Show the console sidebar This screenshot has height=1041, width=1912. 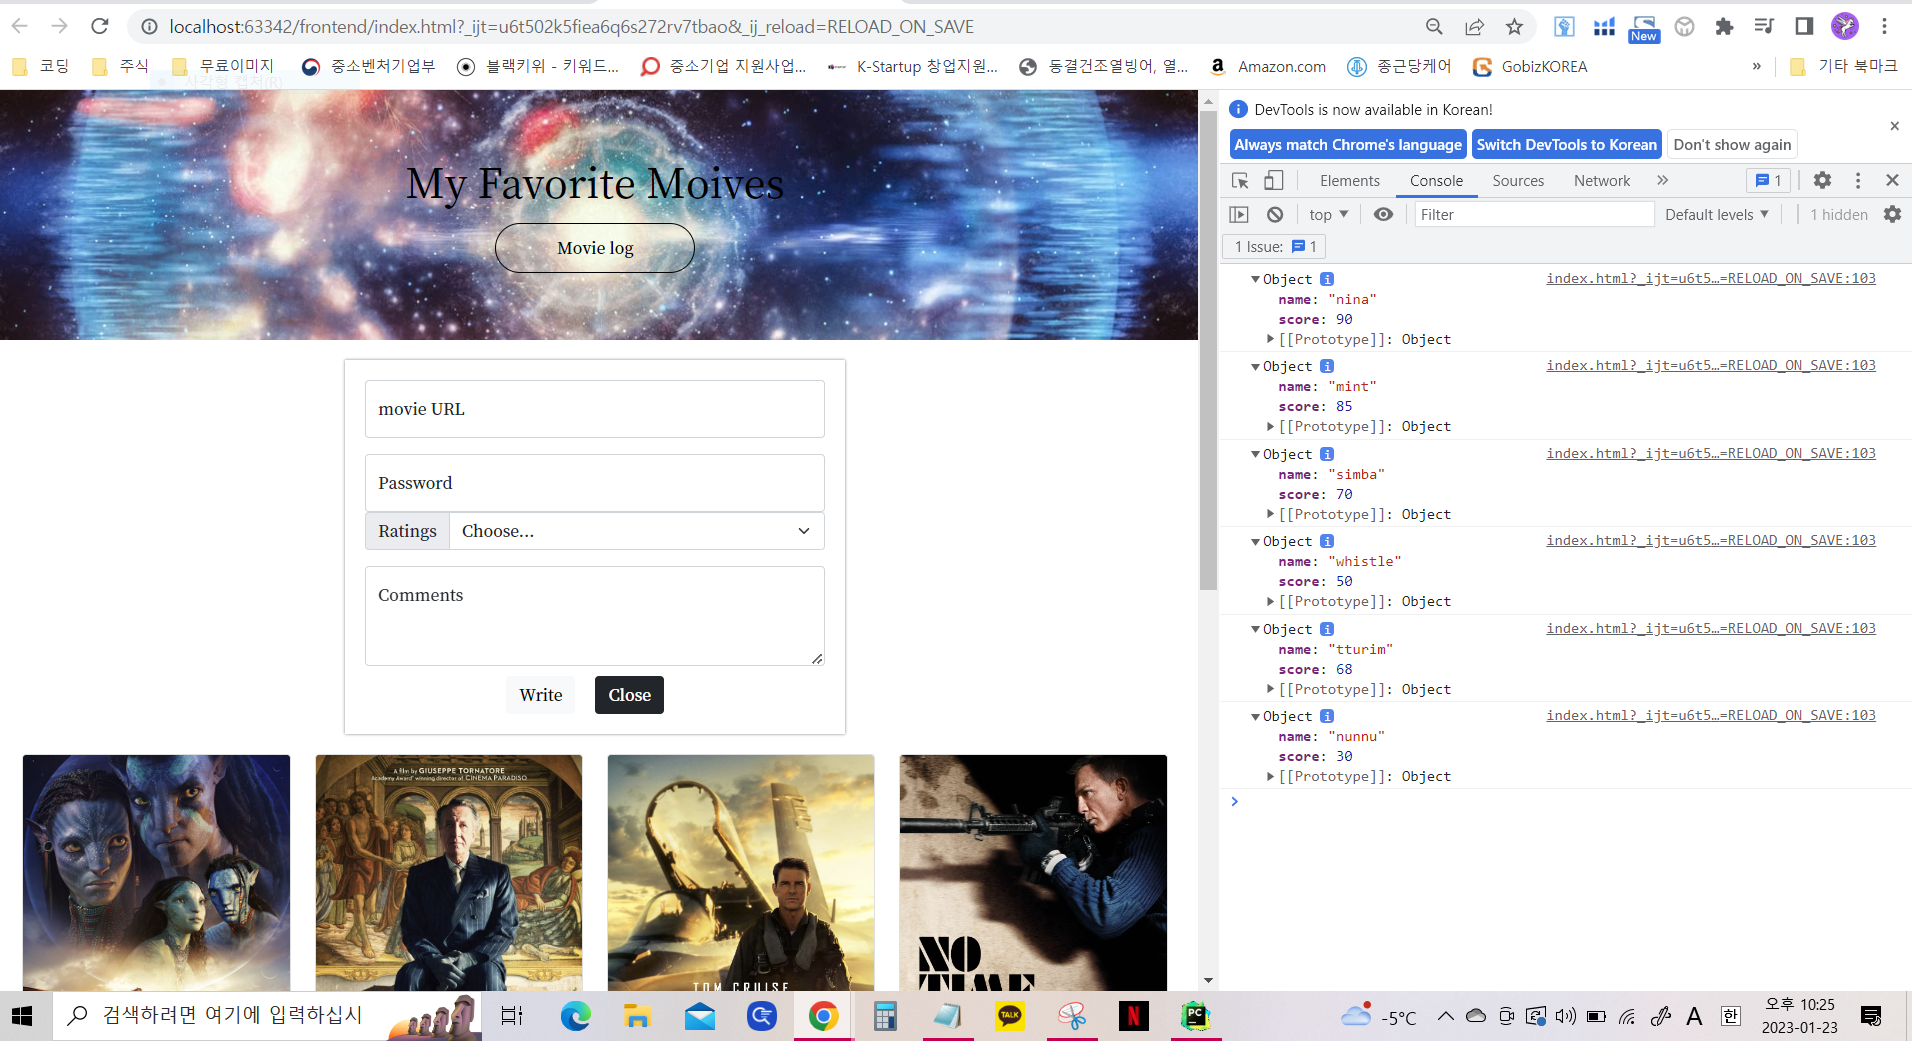pyautogui.click(x=1239, y=214)
